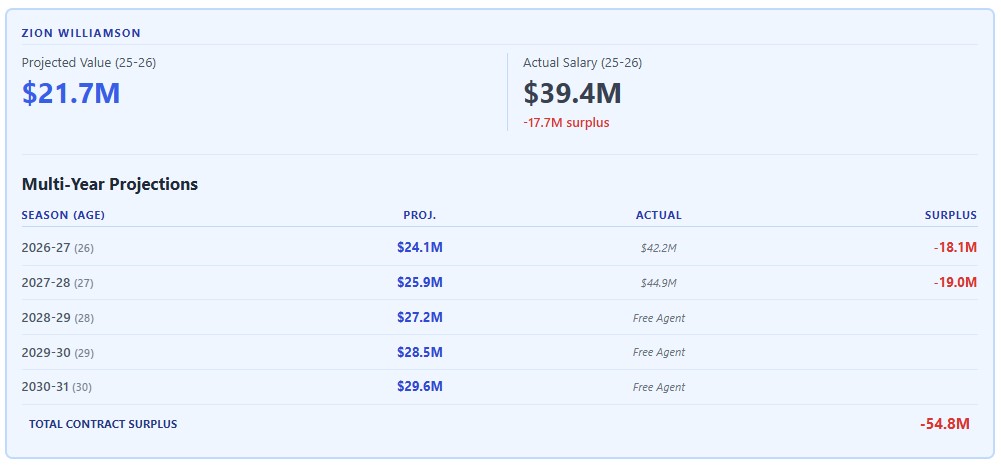Image resolution: width=1001 pixels, height=466 pixels.
Task: Click the $27.2M projection for 2028-29
Action: click(x=419, y=317)
